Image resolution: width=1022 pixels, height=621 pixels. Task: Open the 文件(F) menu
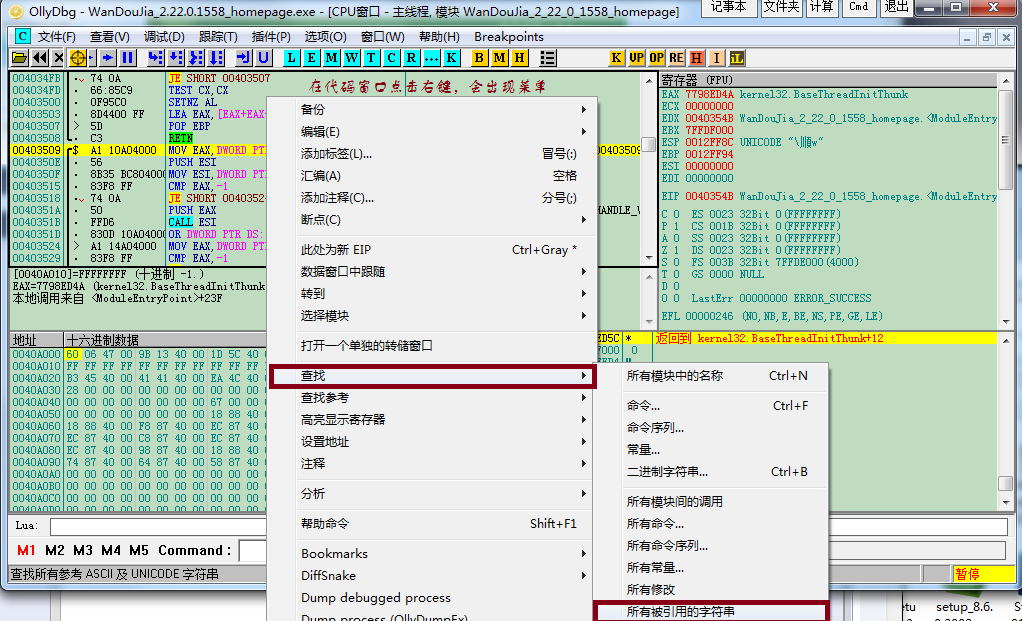pyautogui.click(x=56, y=37)
